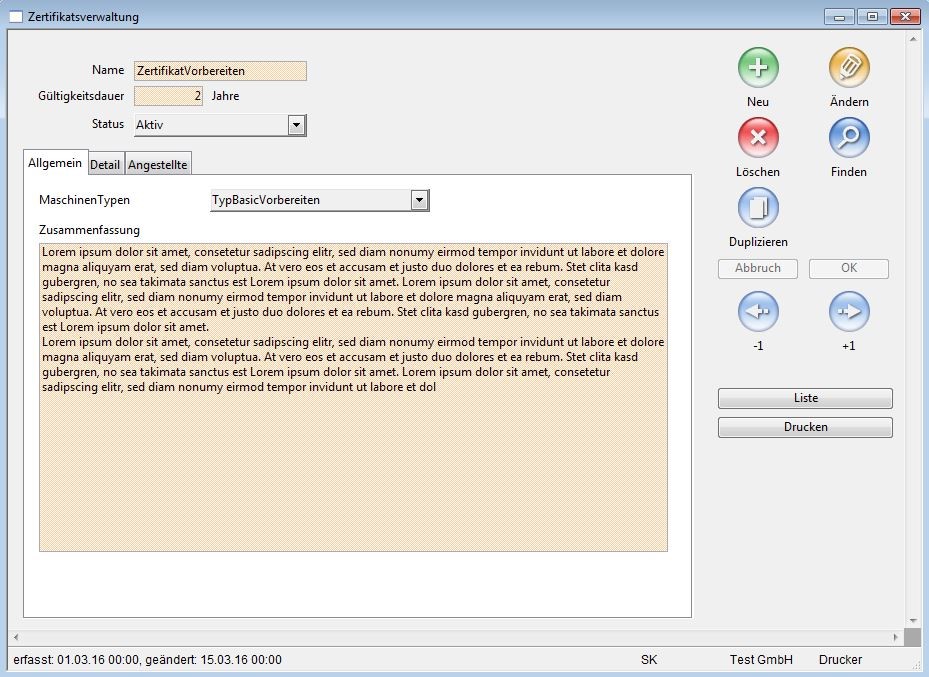This screenshot has height=677, width=929.
Task: Click the Gültigkeitsdauer years field
Action: point(169,97)
